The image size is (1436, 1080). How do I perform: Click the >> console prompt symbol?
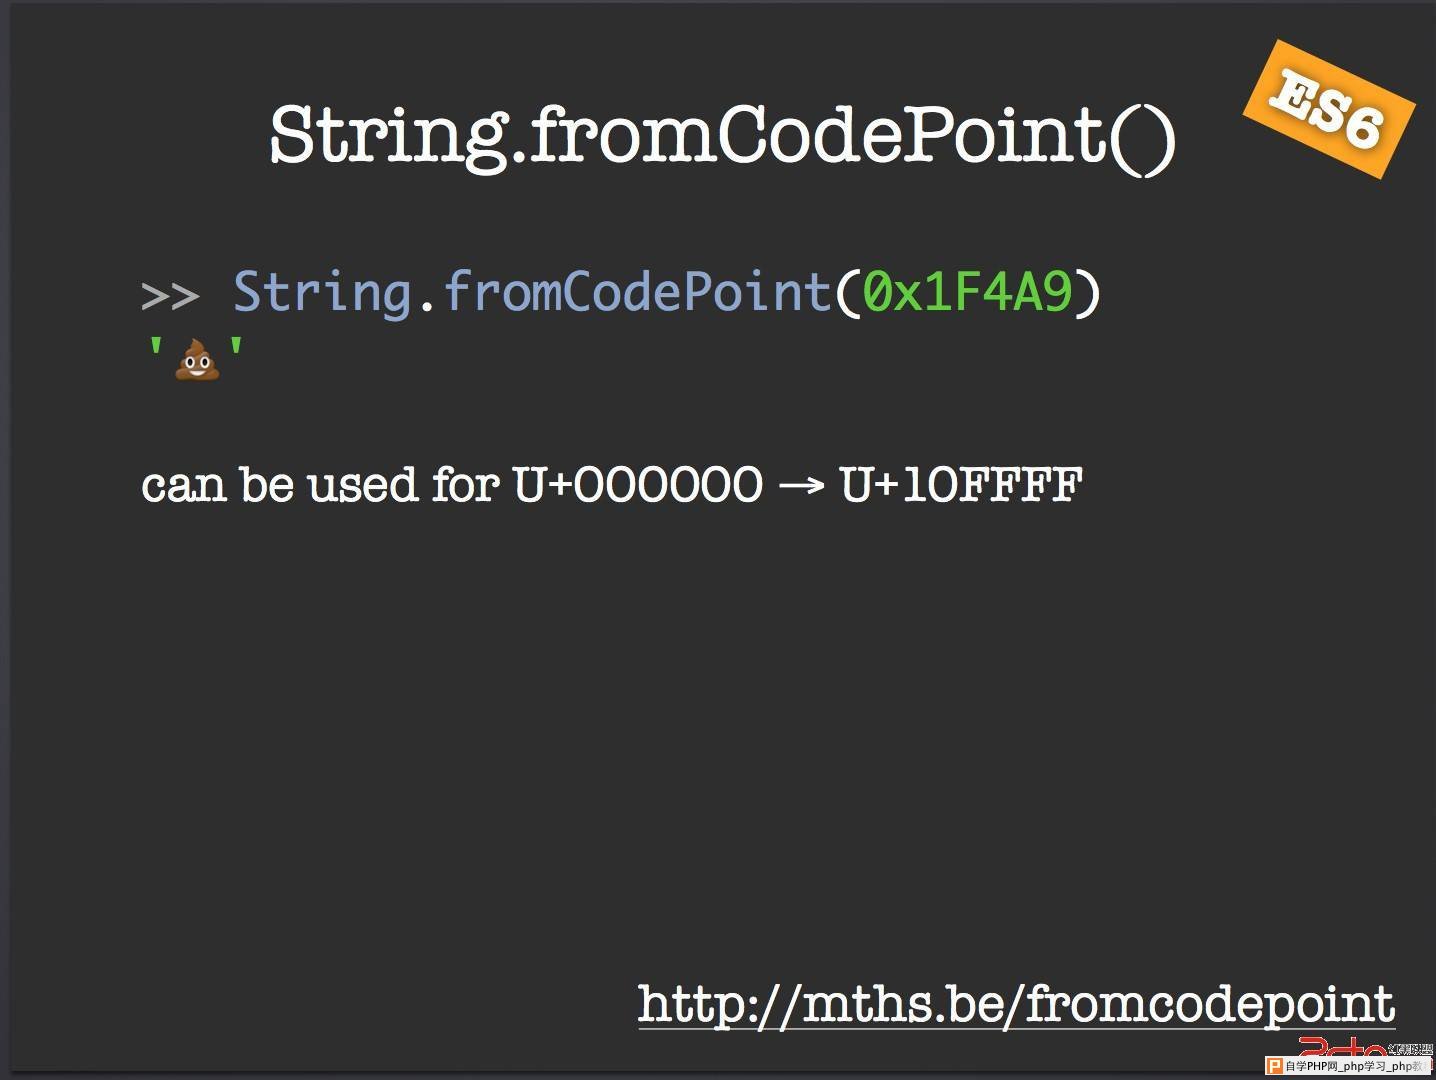pyautogui.click(x=170, y=296)
